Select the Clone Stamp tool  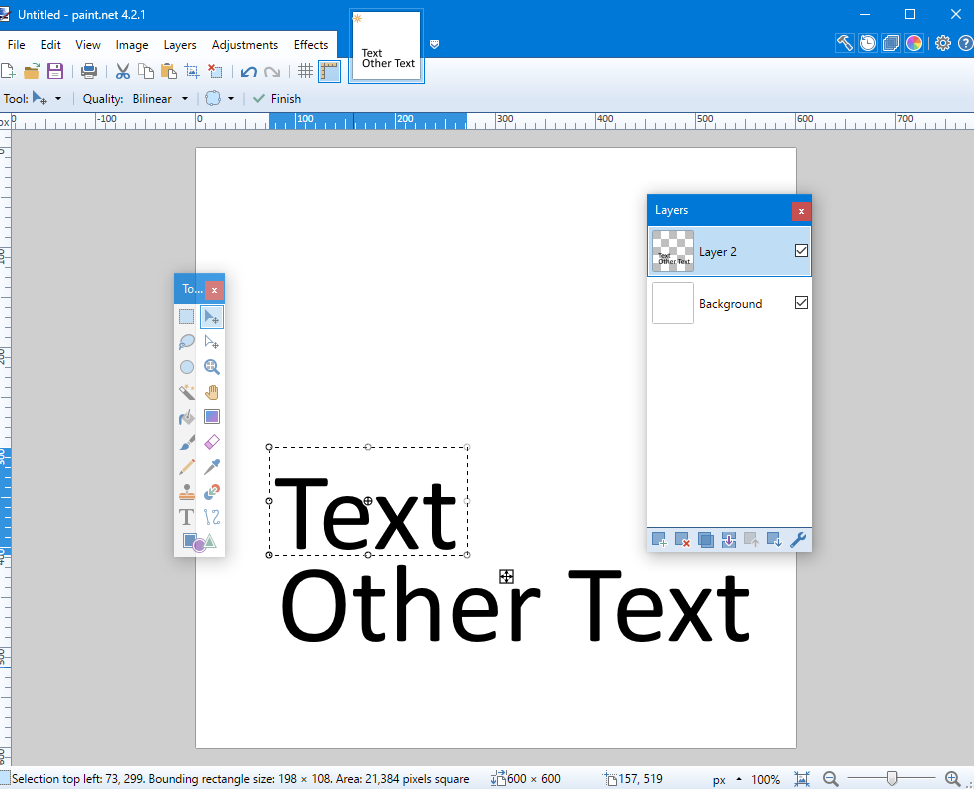[186, 492]
